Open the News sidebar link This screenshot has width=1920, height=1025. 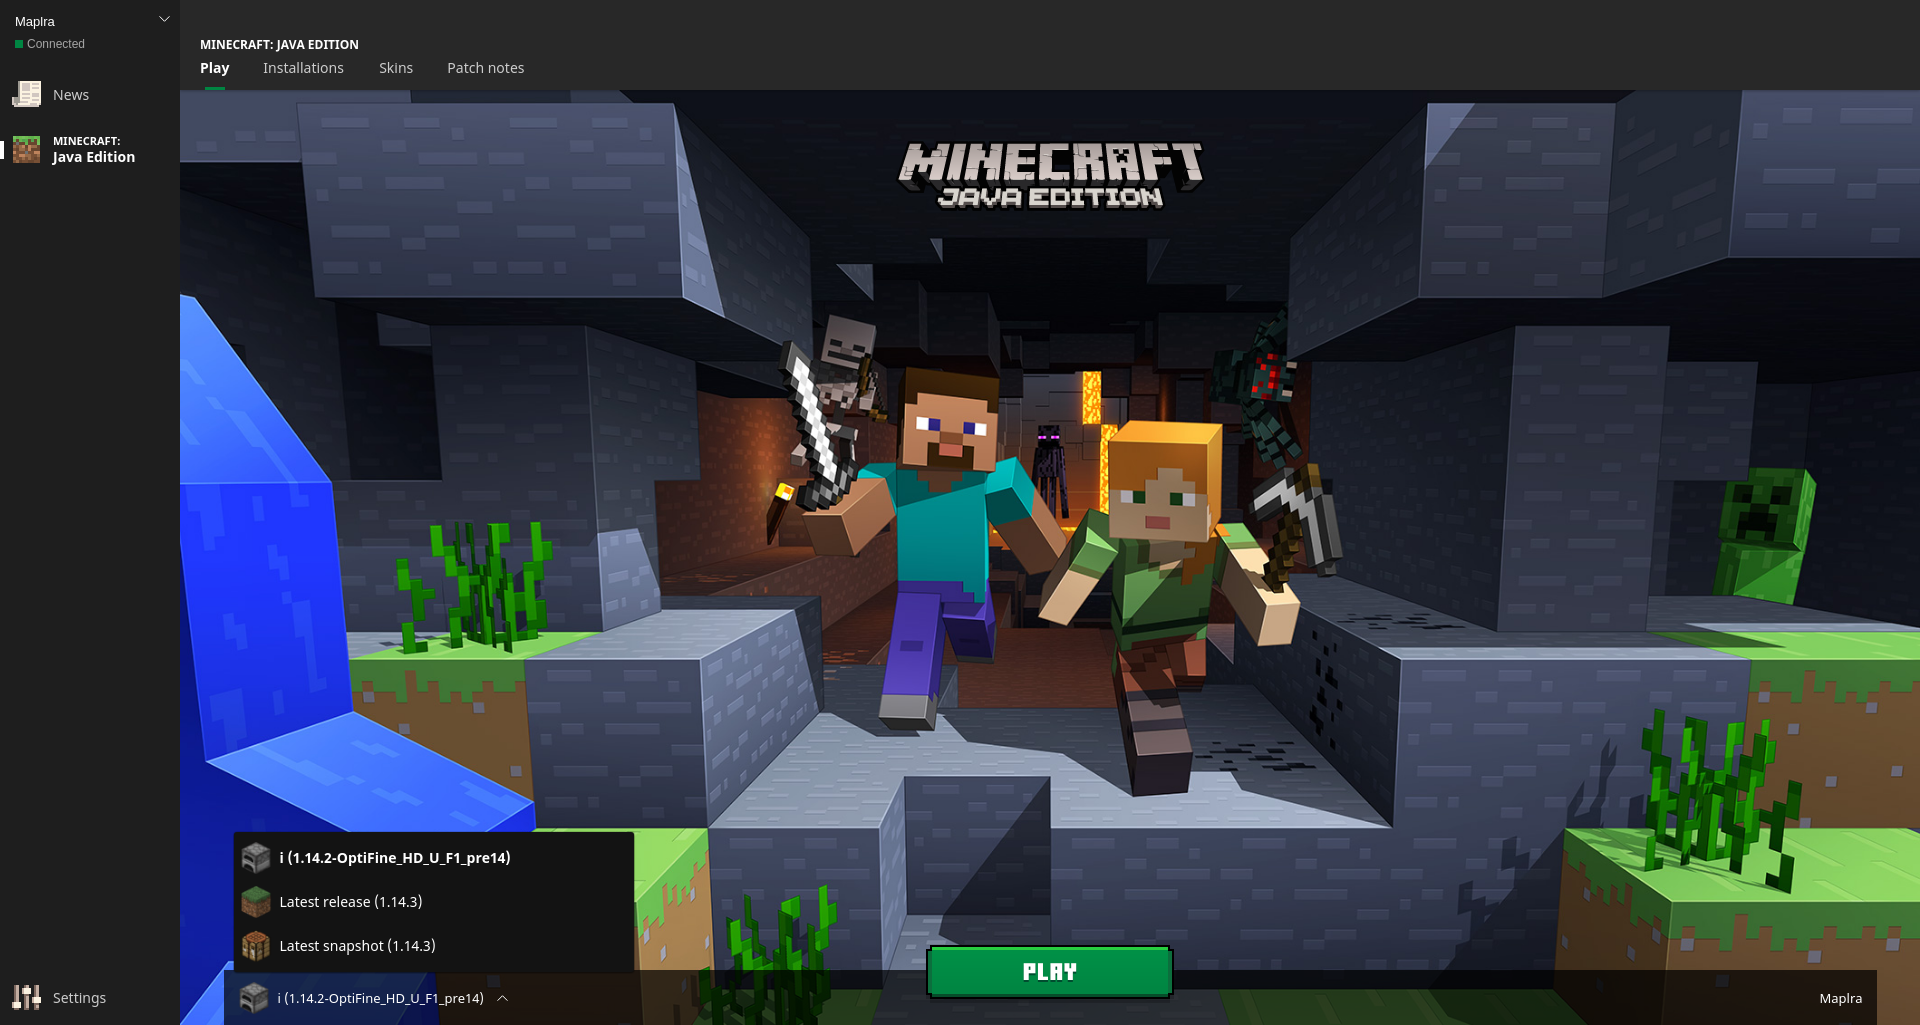click(x=90, y=95)
